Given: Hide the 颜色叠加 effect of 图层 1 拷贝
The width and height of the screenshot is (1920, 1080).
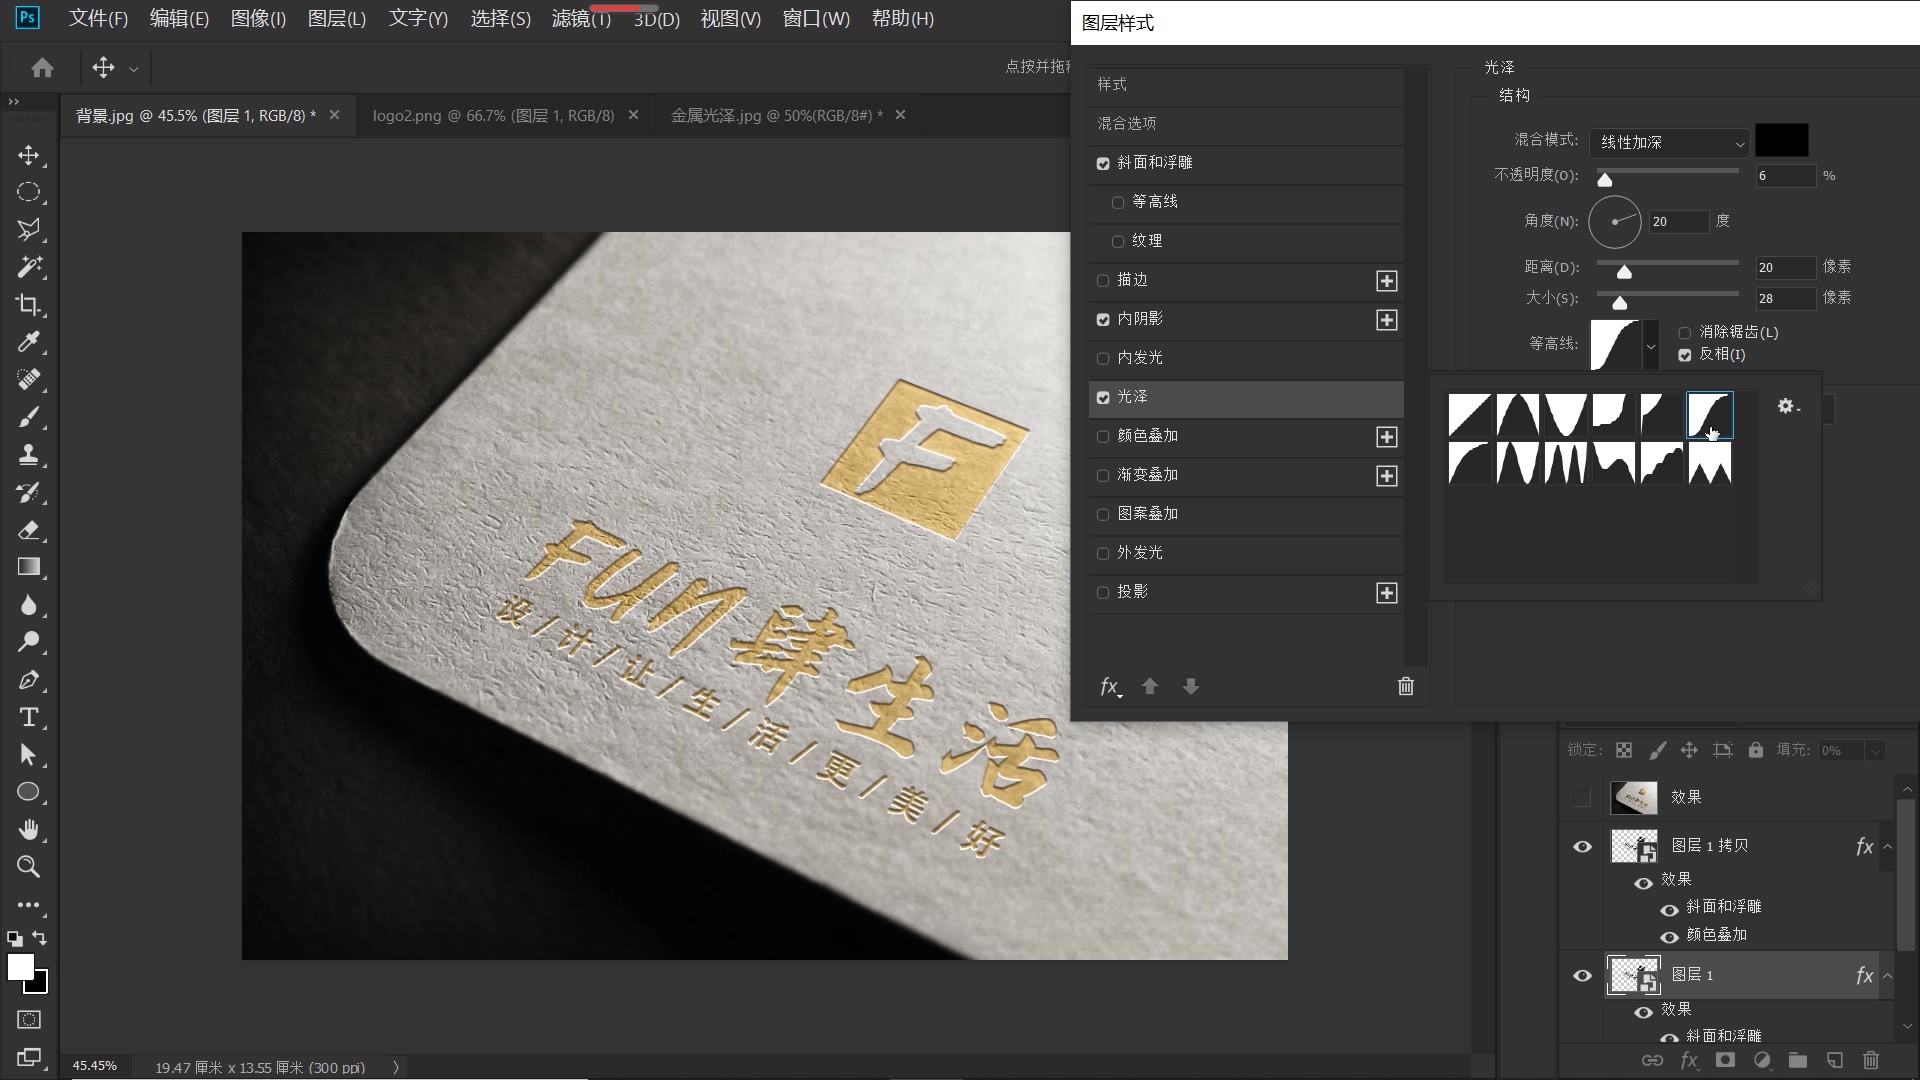Looking at the screenshot, I should click(x=1668, y=937).
